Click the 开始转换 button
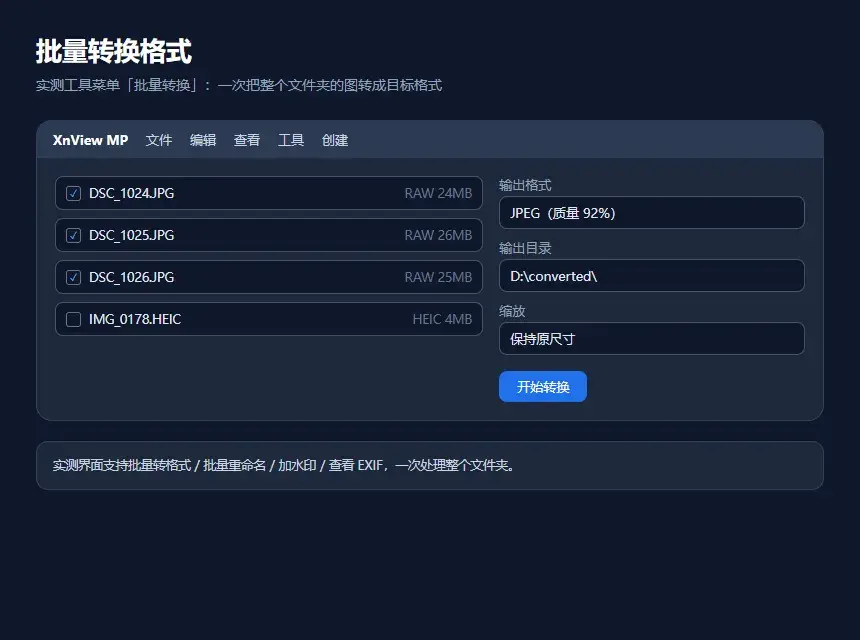 pos(543,387)
